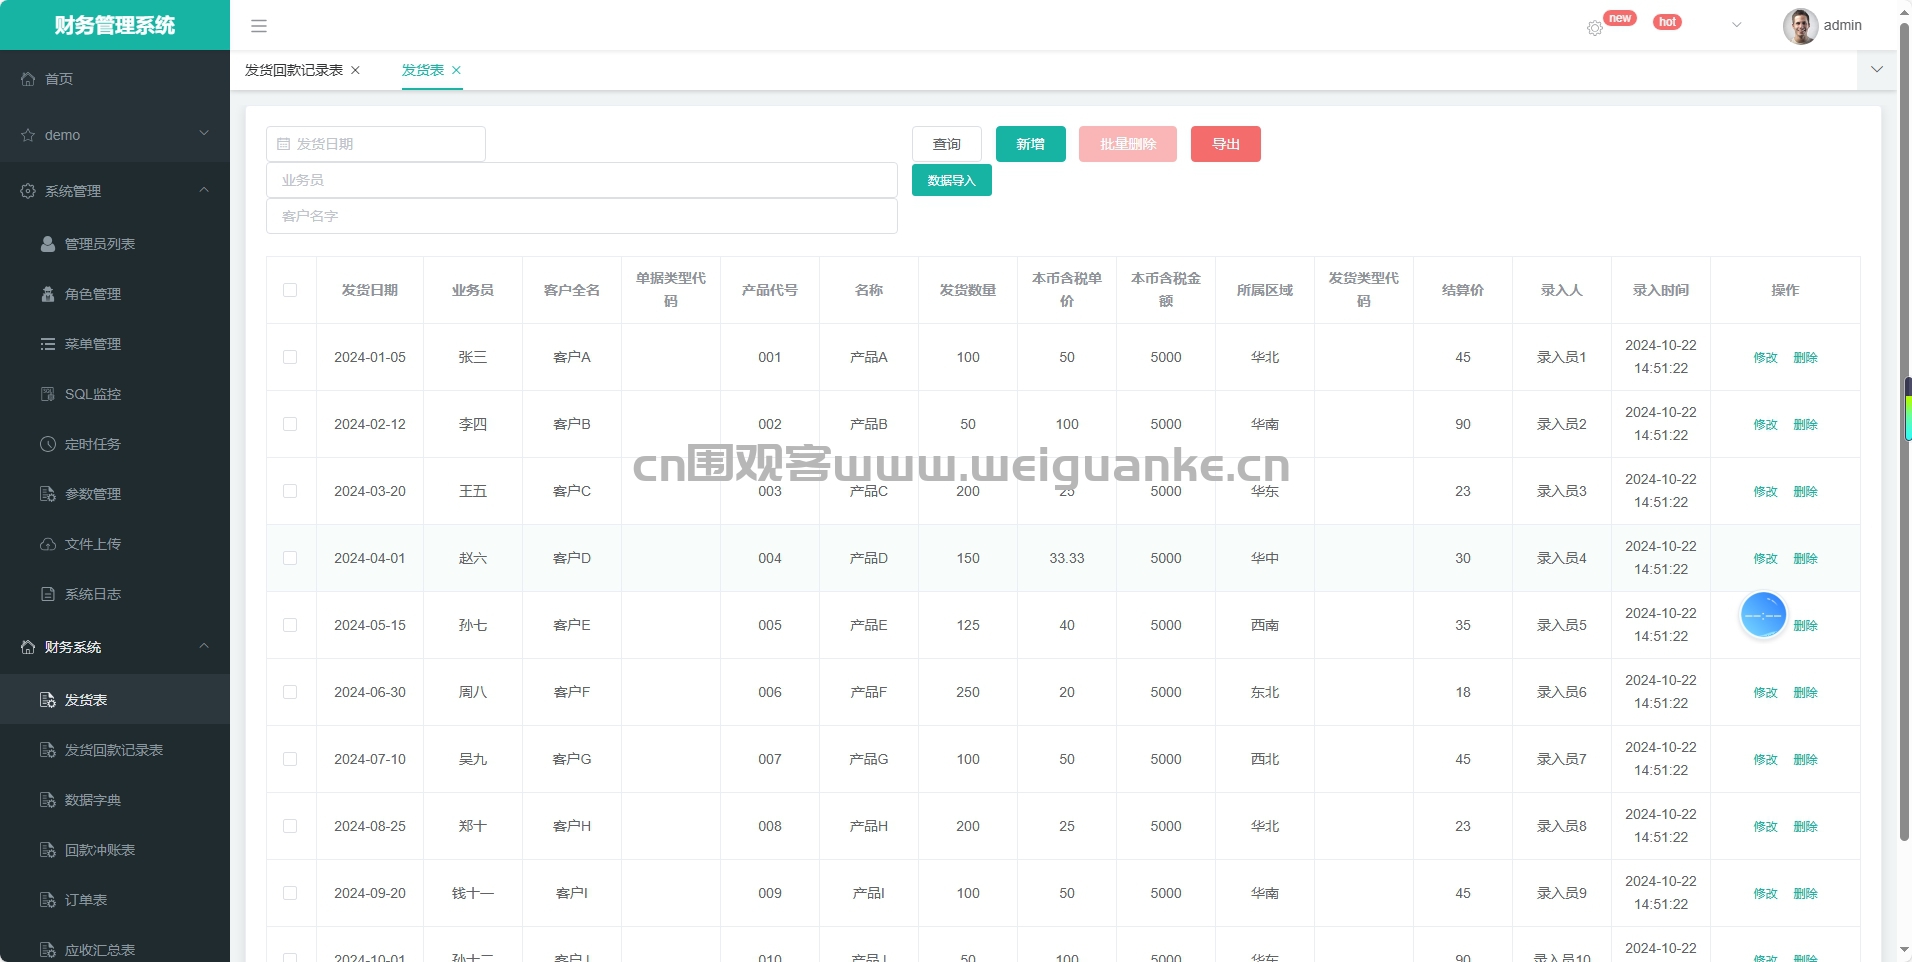Click the icon beside 参数管理
This screenshot has height=962, width=1912.
(48, 494)
